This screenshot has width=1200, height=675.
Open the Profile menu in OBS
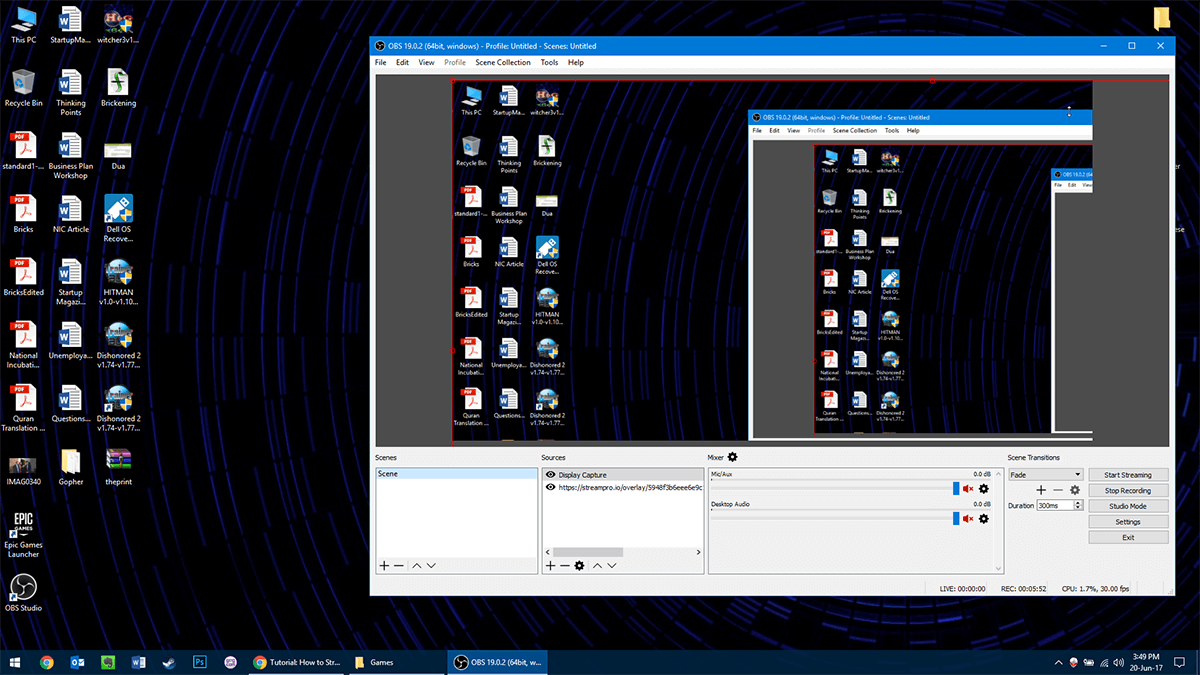pyautogui.click(x=455, y=62)
